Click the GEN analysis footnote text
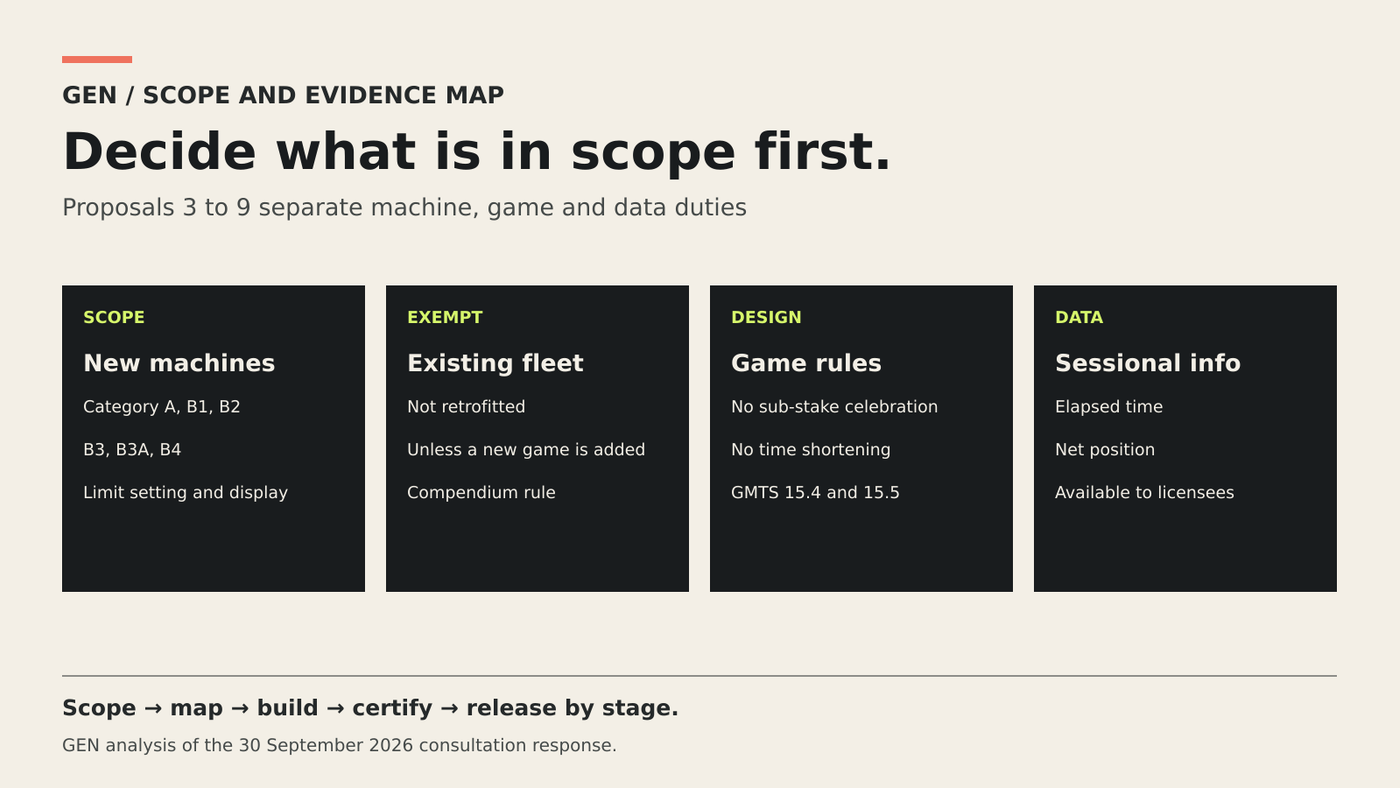Screen dimensions: 1400x788 [339, 746]
